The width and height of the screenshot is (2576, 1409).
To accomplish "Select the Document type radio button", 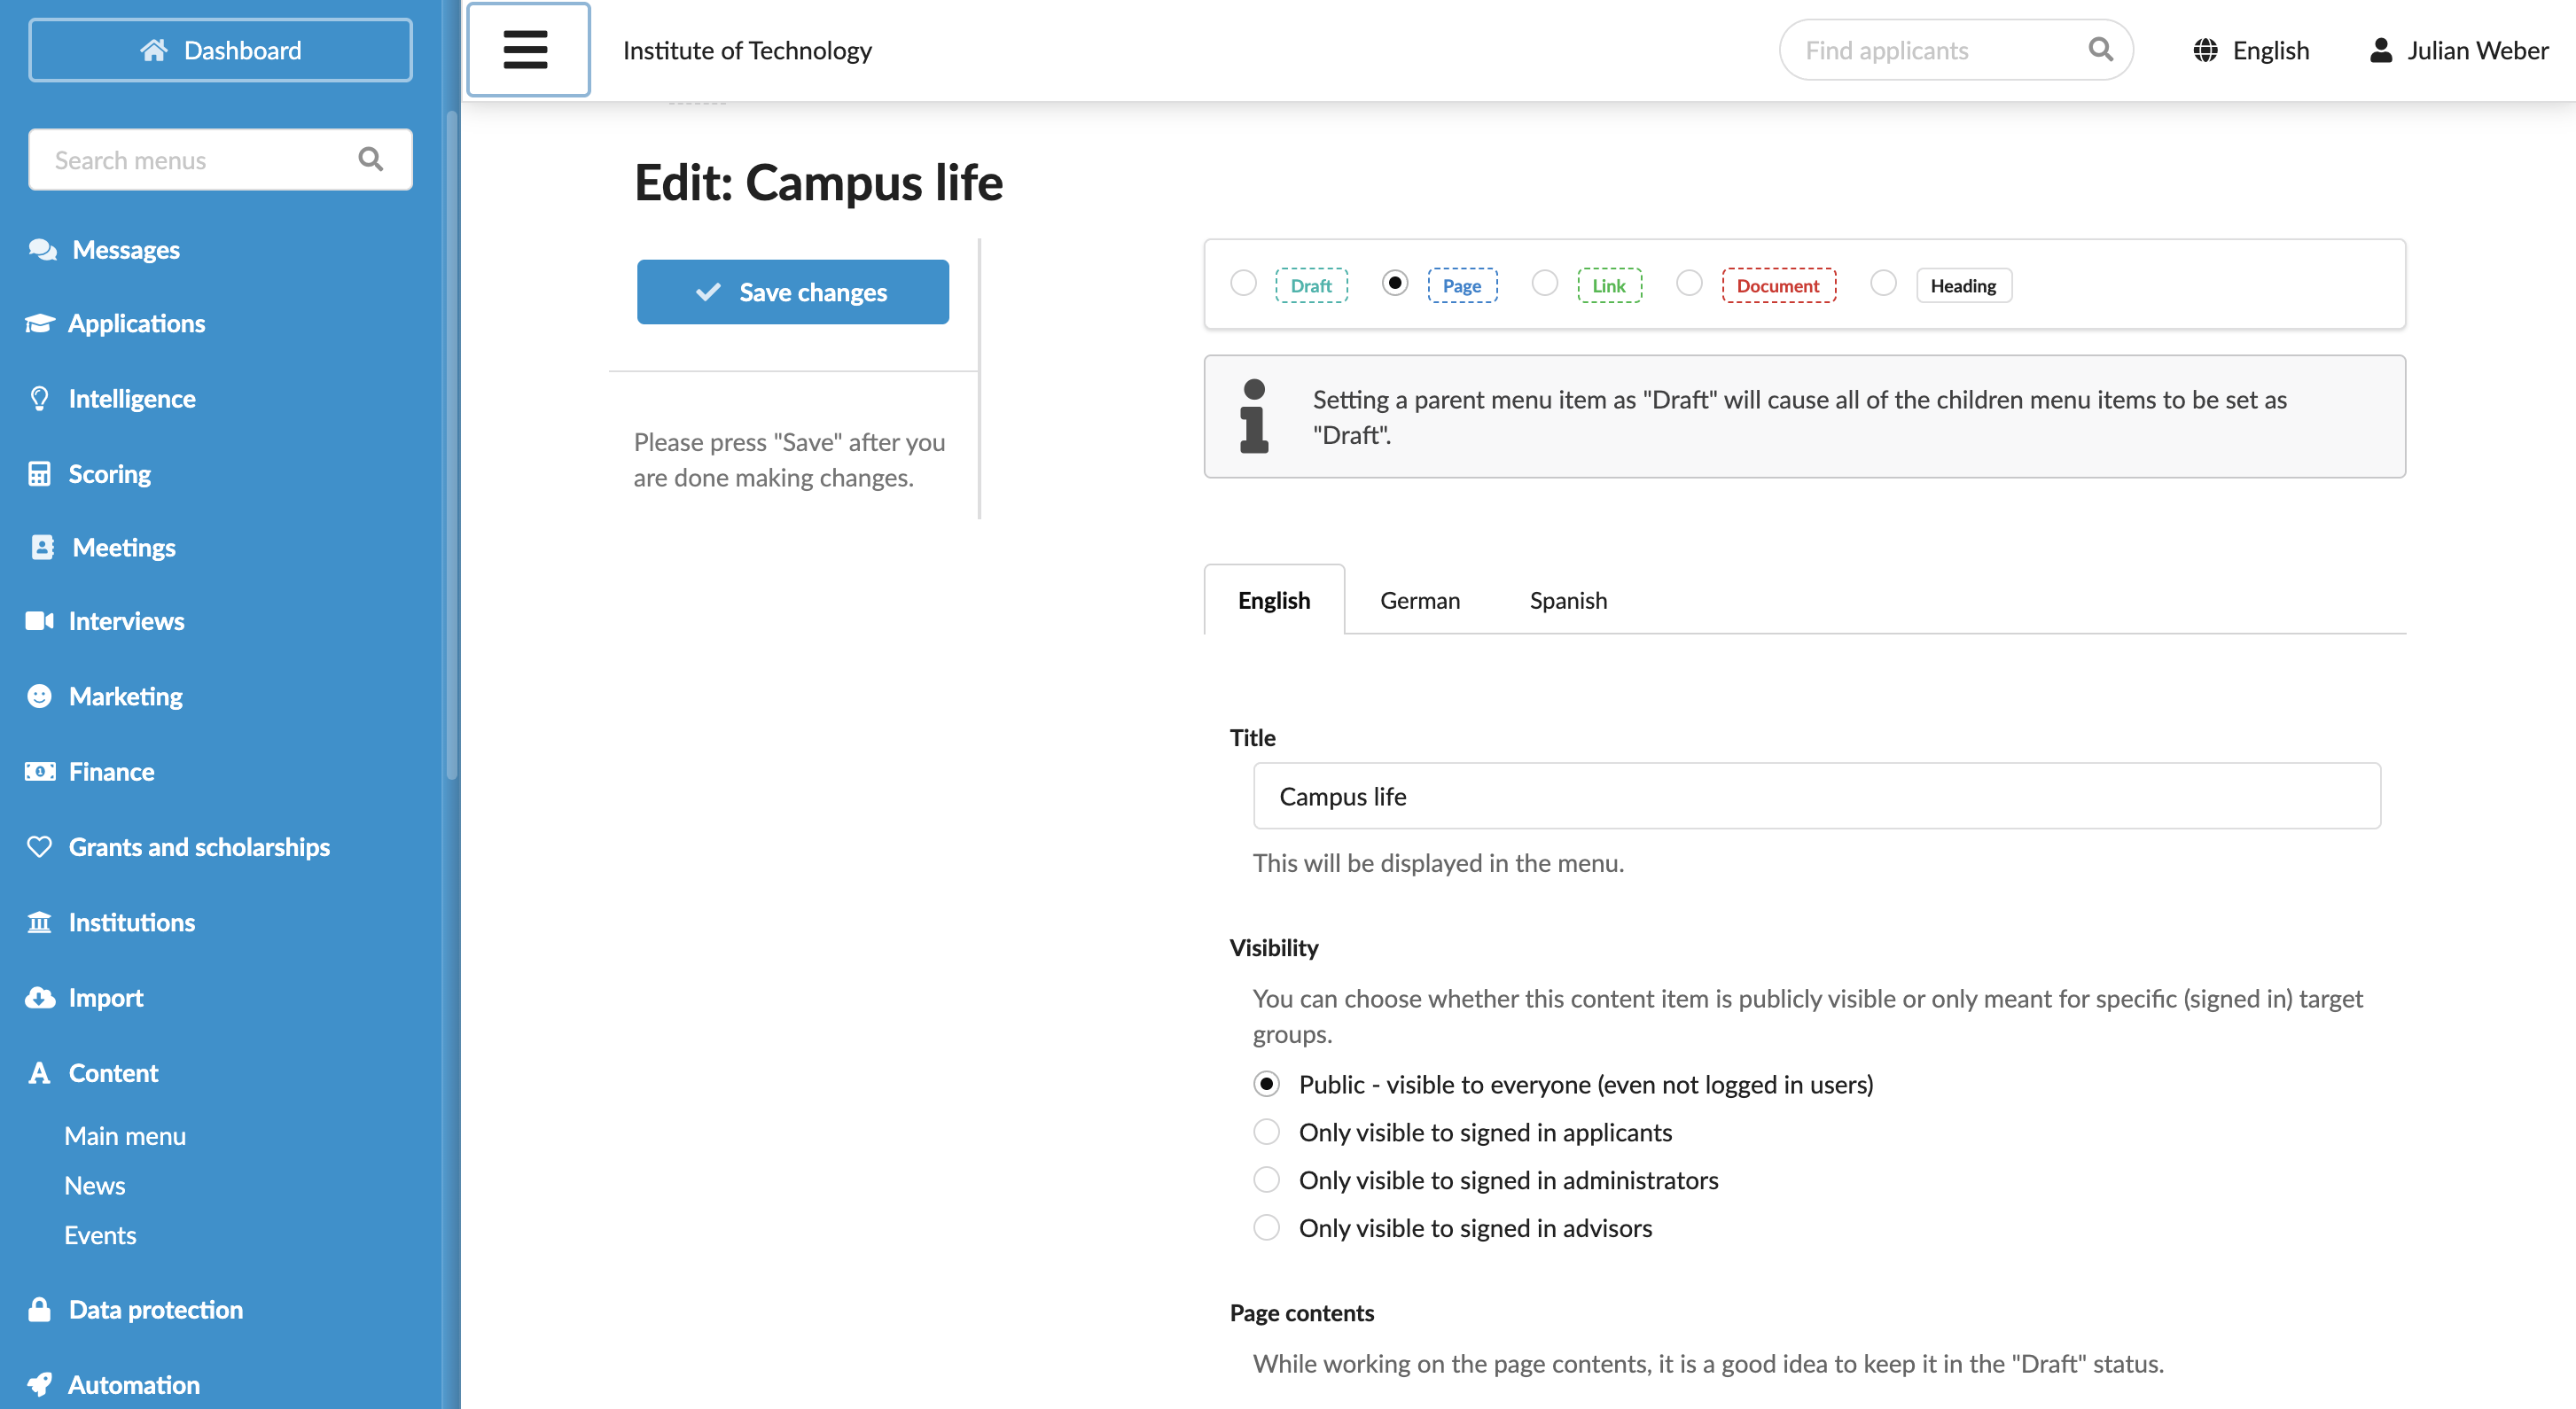I will point(1689,284).
